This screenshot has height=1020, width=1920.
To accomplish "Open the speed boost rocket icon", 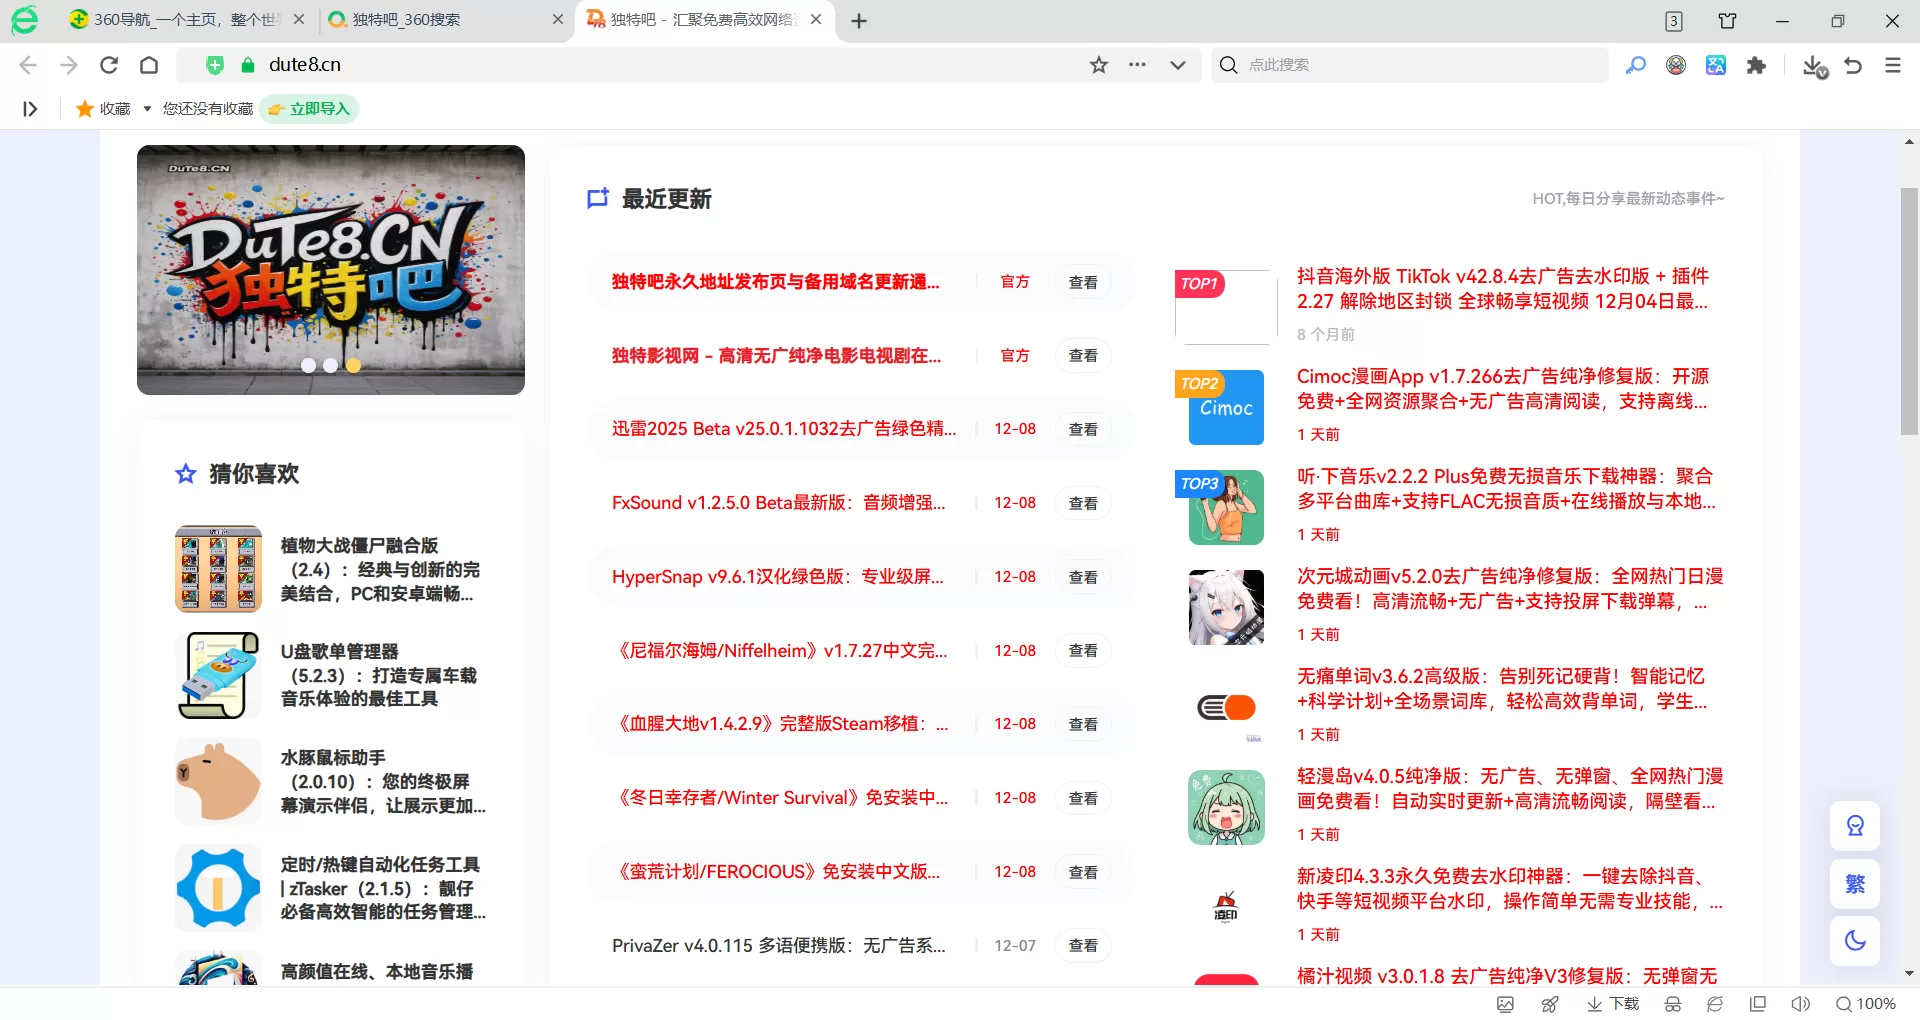I will (1551, 1004).
